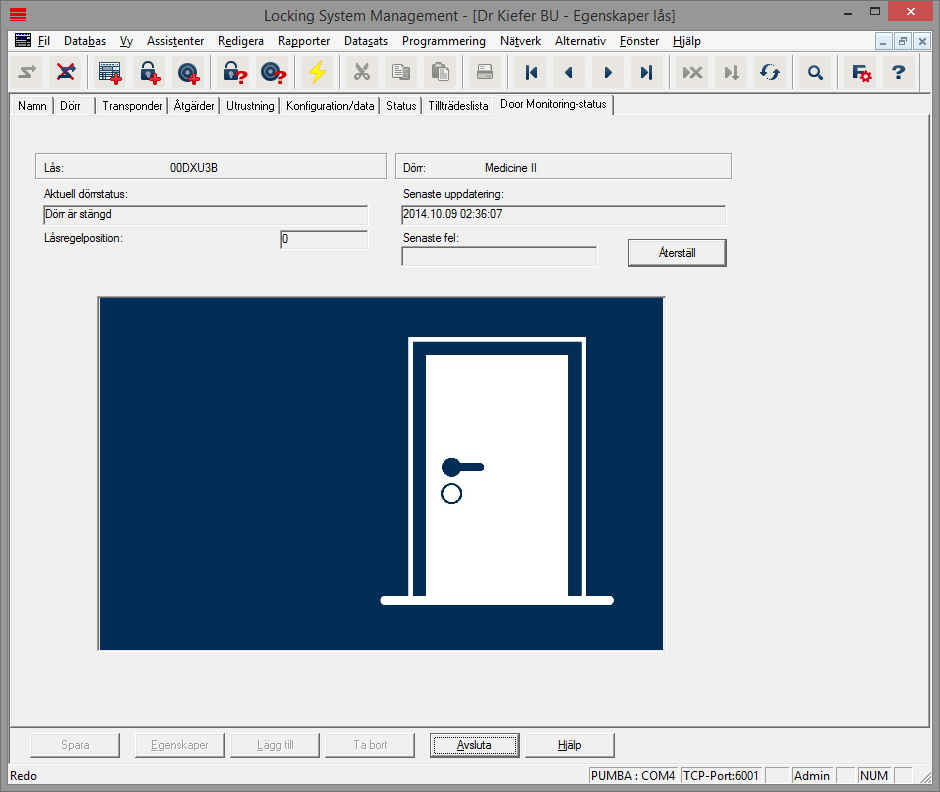Viewport: 940px width, 792px height.
Task: Switch to the Tillträdeslista tab
Action: click(x=458, y=105)
